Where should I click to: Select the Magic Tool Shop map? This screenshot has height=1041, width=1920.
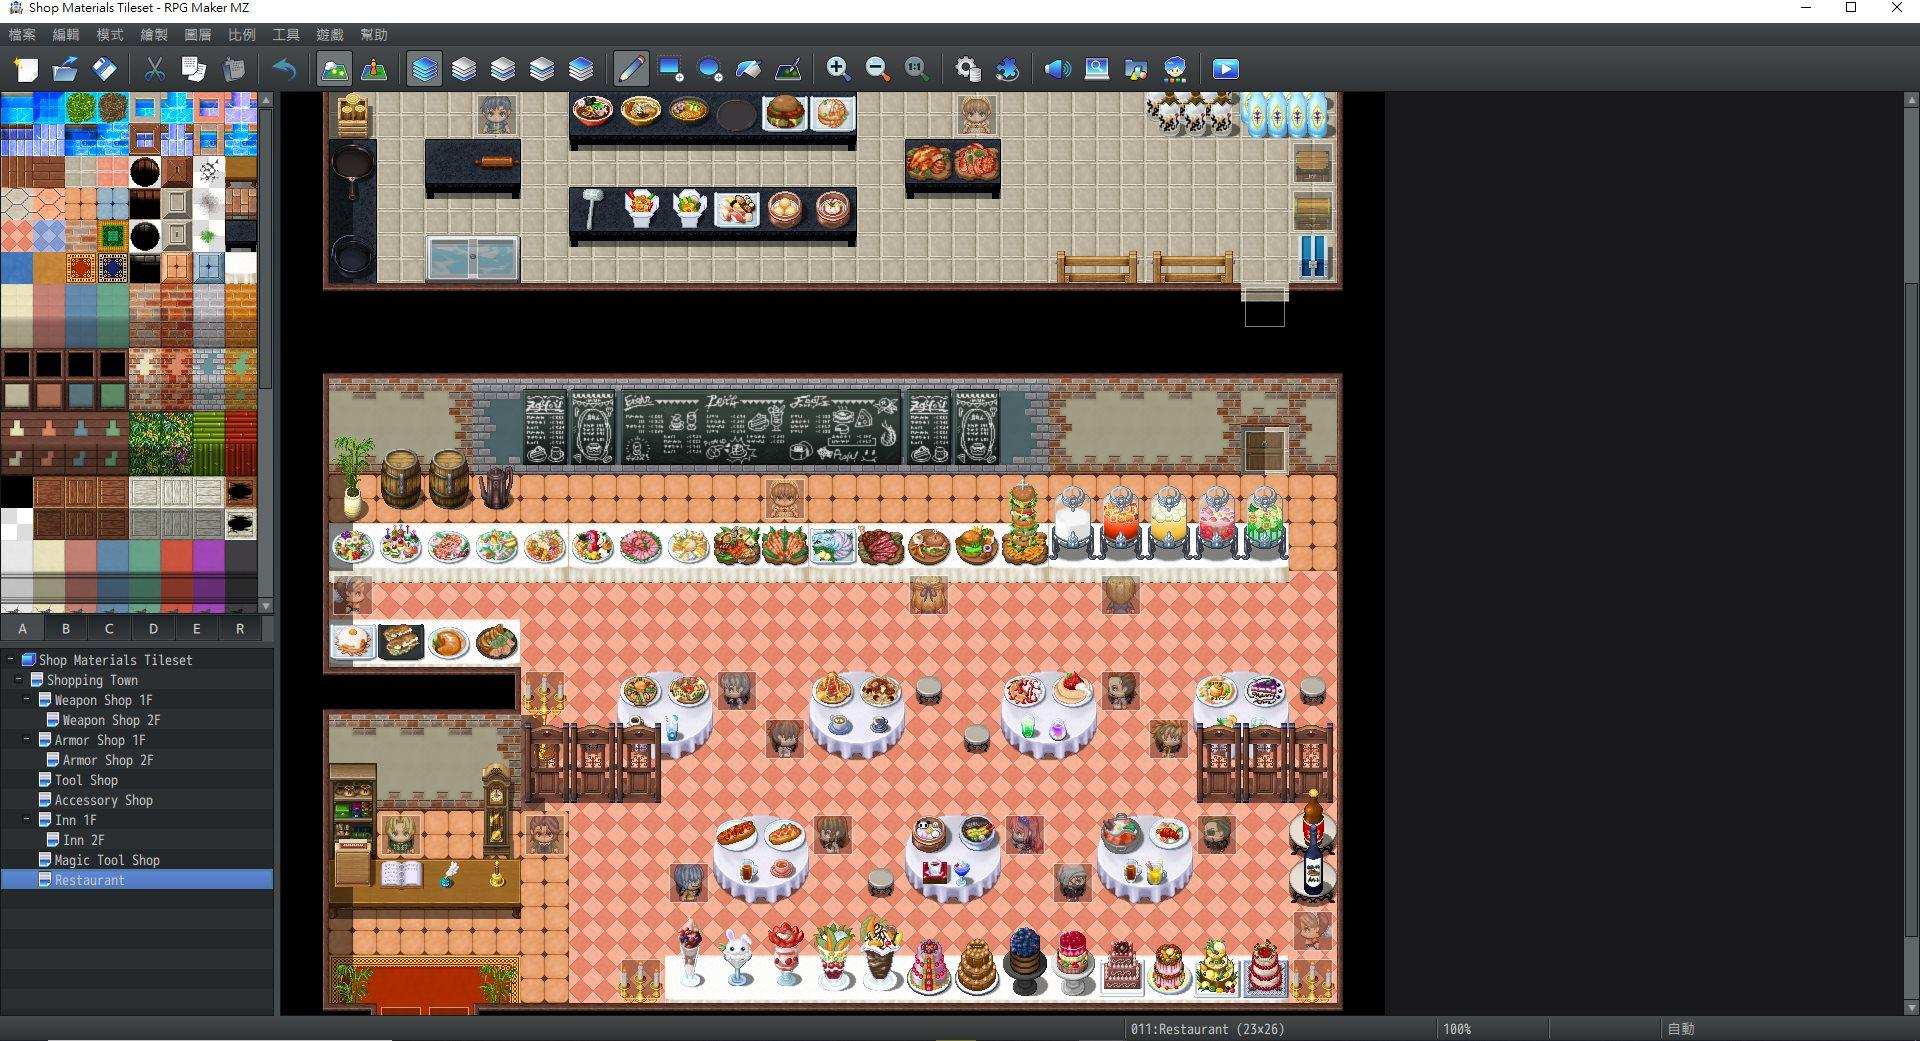[x=106, y=860]
